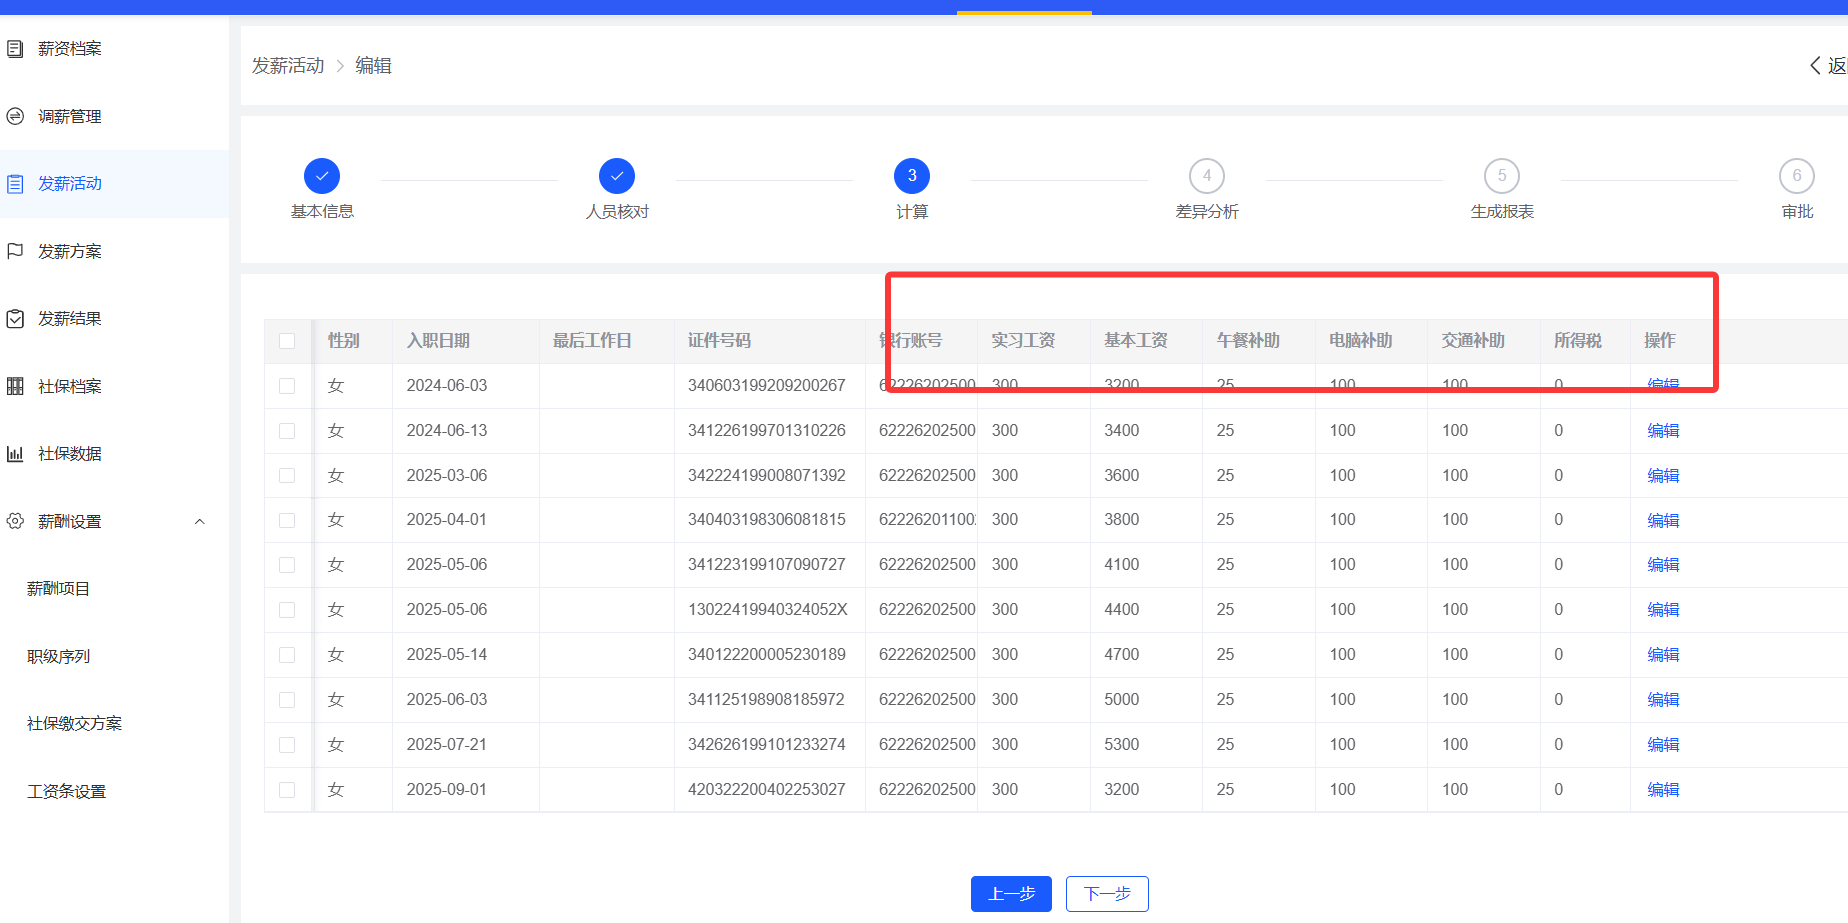
Task: Collapse the 薪酬设置 submenu arrow
Action: pyautogui.click(x=200, y=521)
